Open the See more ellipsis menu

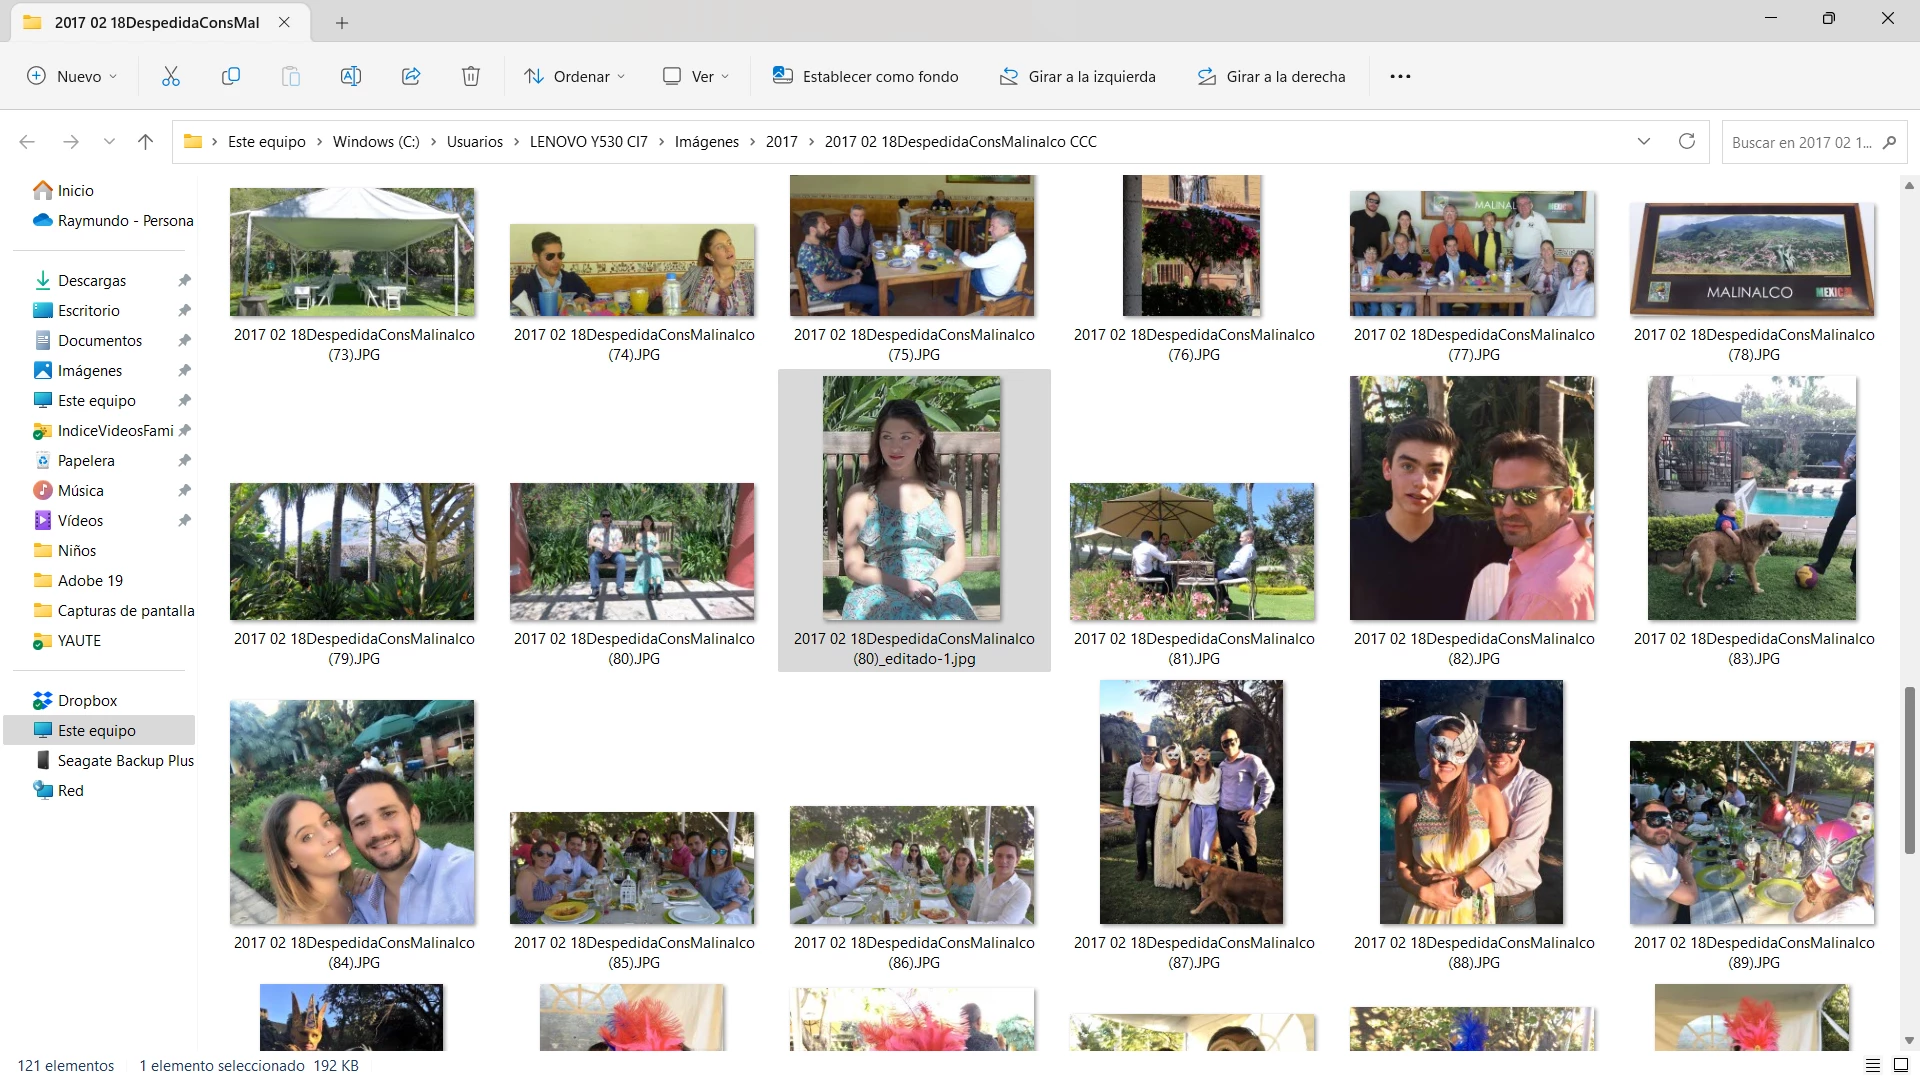pos(1400,76)
